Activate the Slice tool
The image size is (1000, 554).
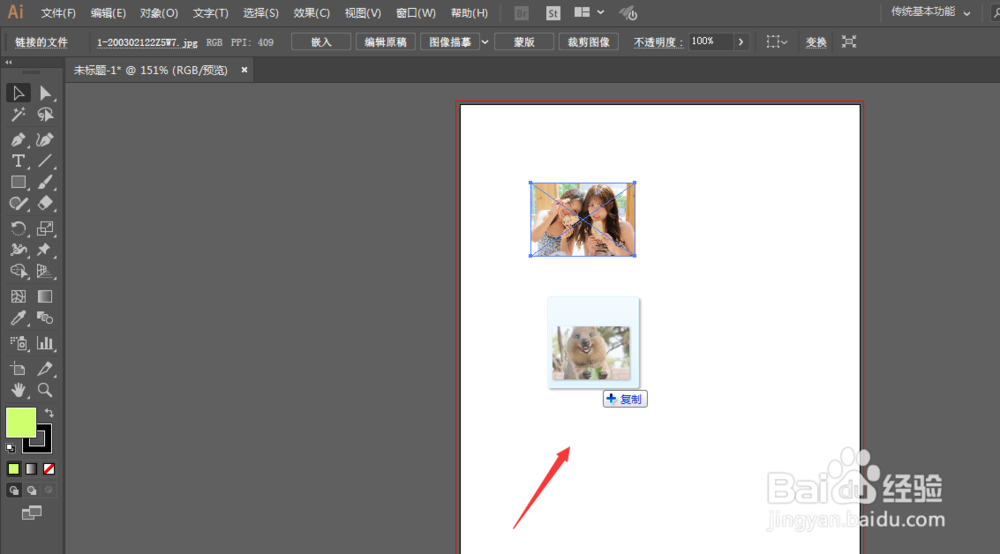tap(45, 368)
